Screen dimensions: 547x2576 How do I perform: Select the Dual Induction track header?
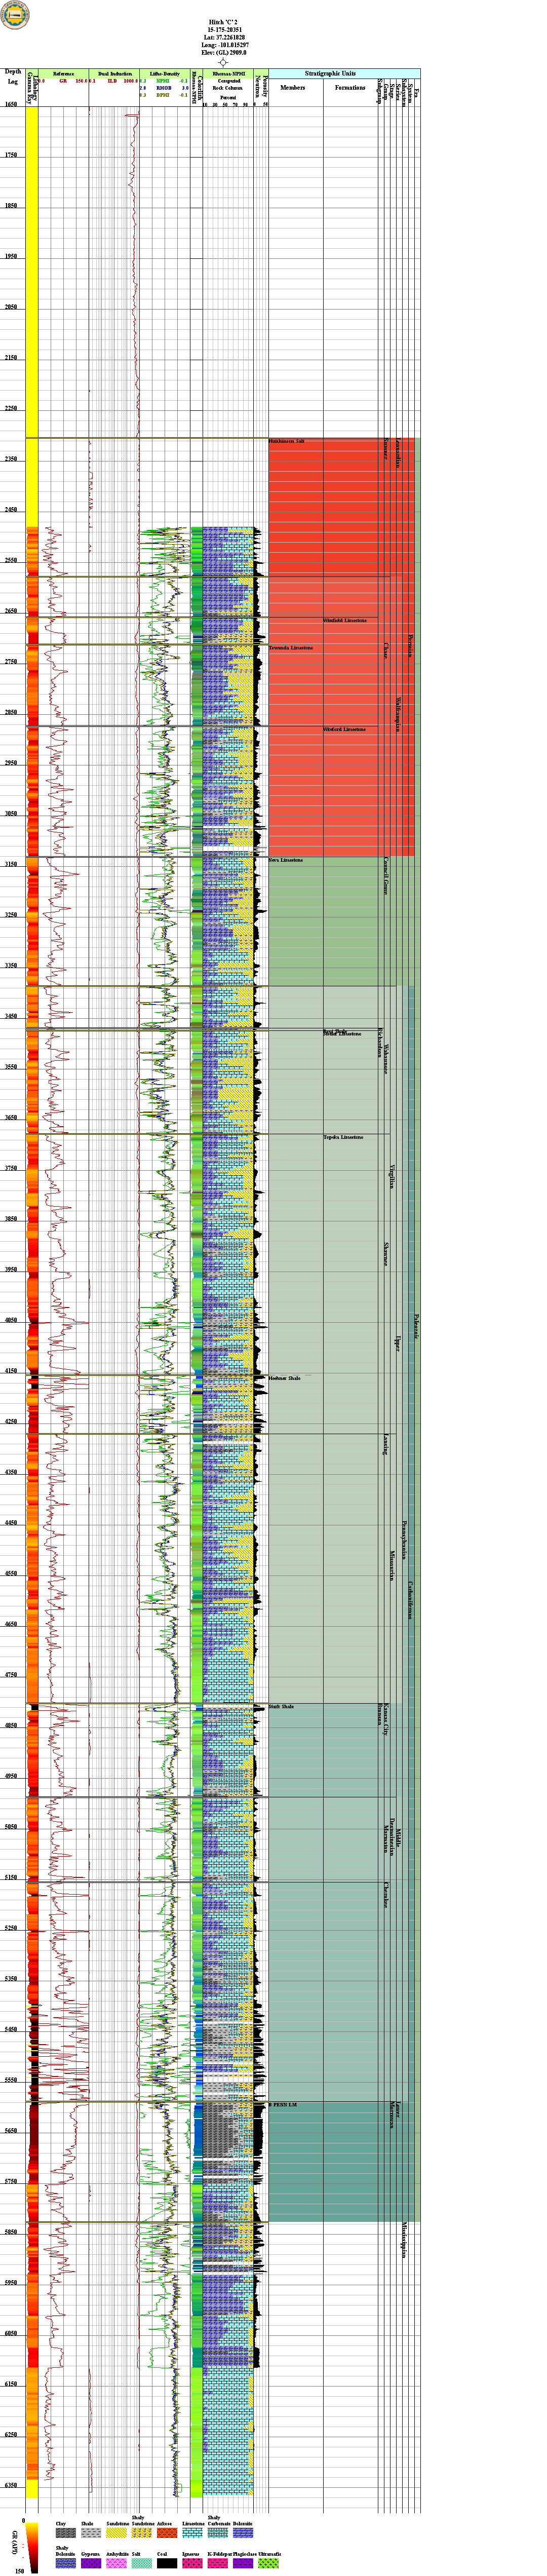pos(115,74)
